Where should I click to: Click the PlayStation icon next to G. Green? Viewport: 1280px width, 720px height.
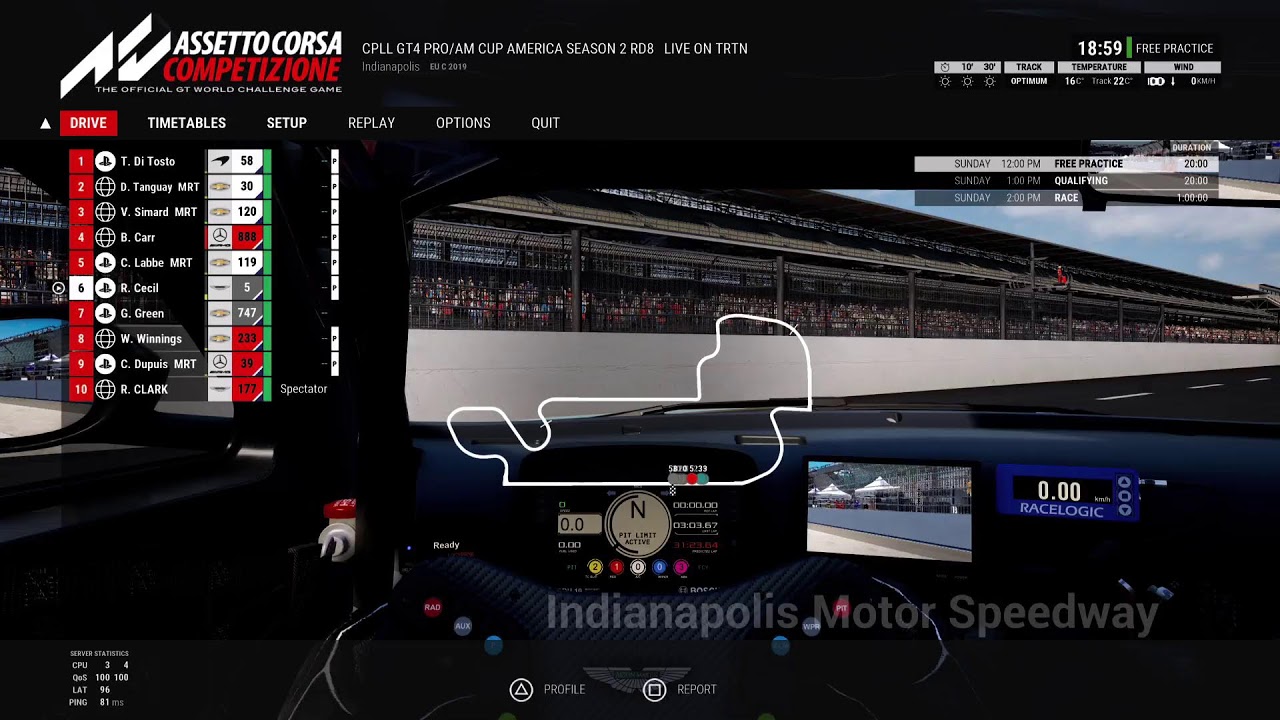point(105,313)
